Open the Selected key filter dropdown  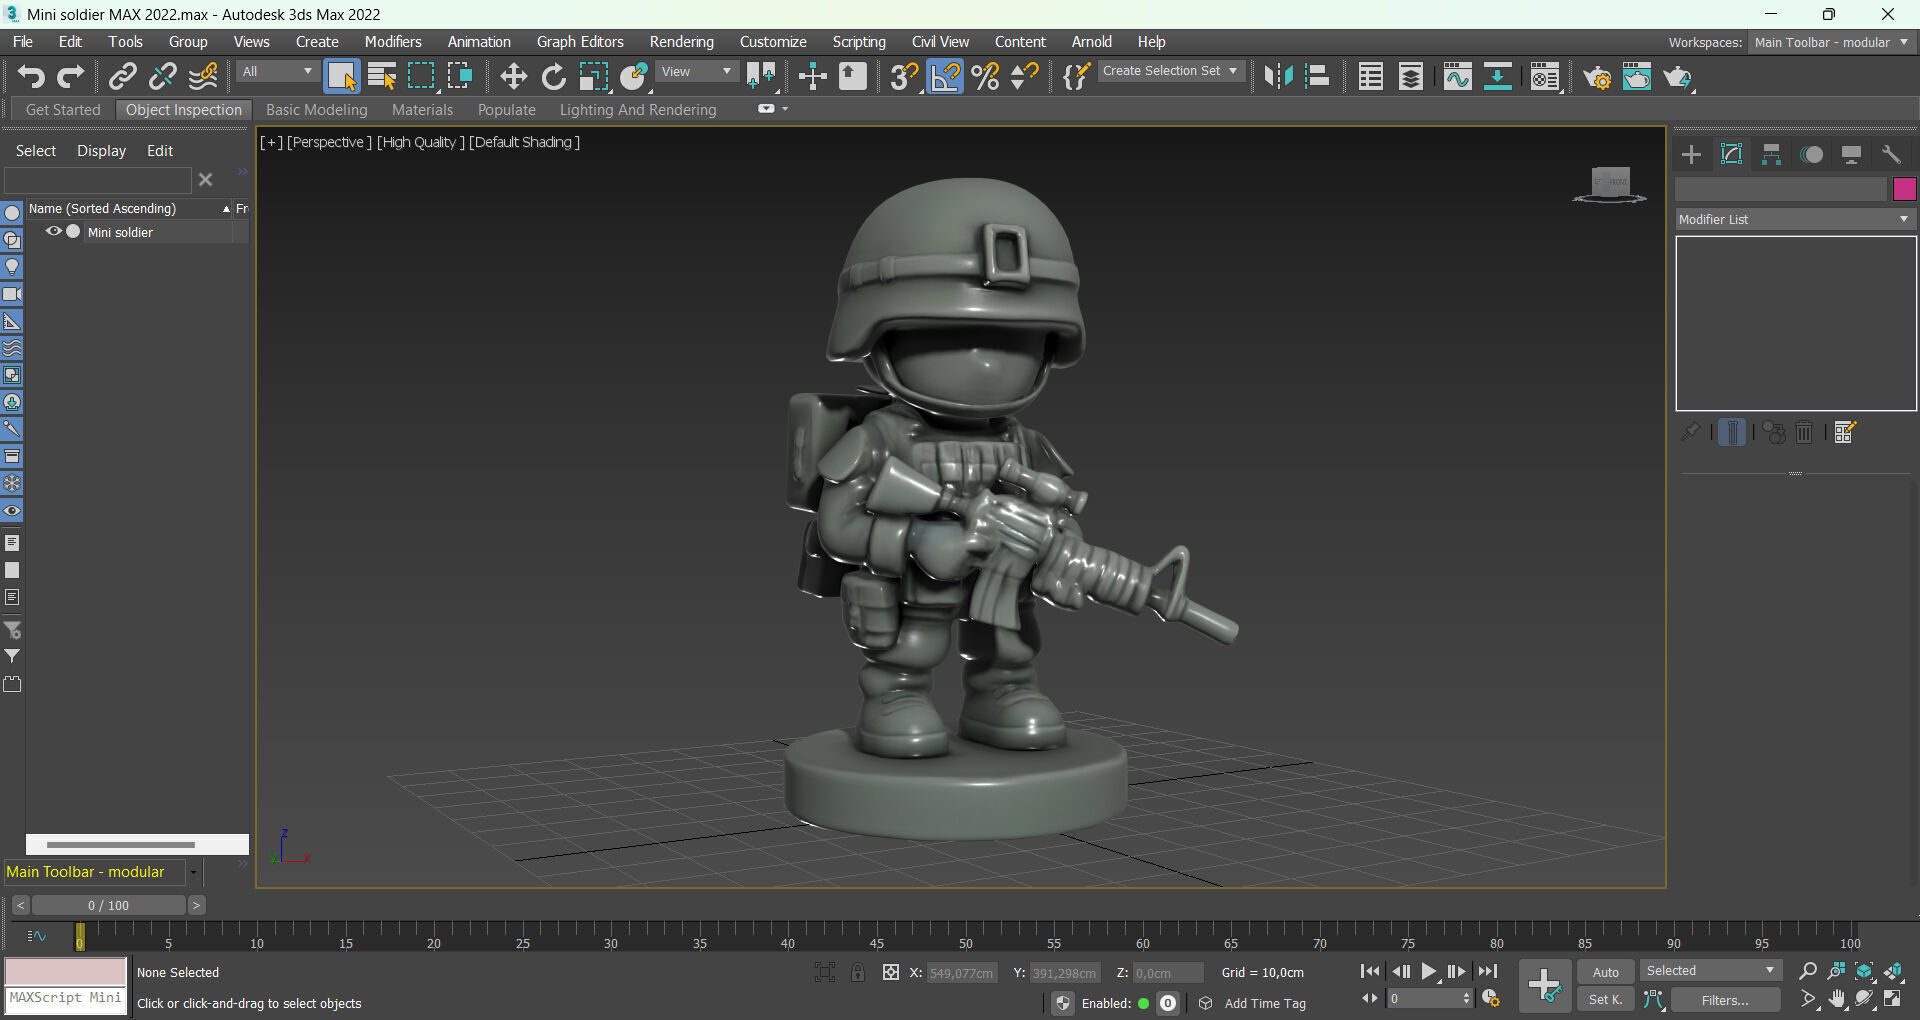[x=1711, y=971]
